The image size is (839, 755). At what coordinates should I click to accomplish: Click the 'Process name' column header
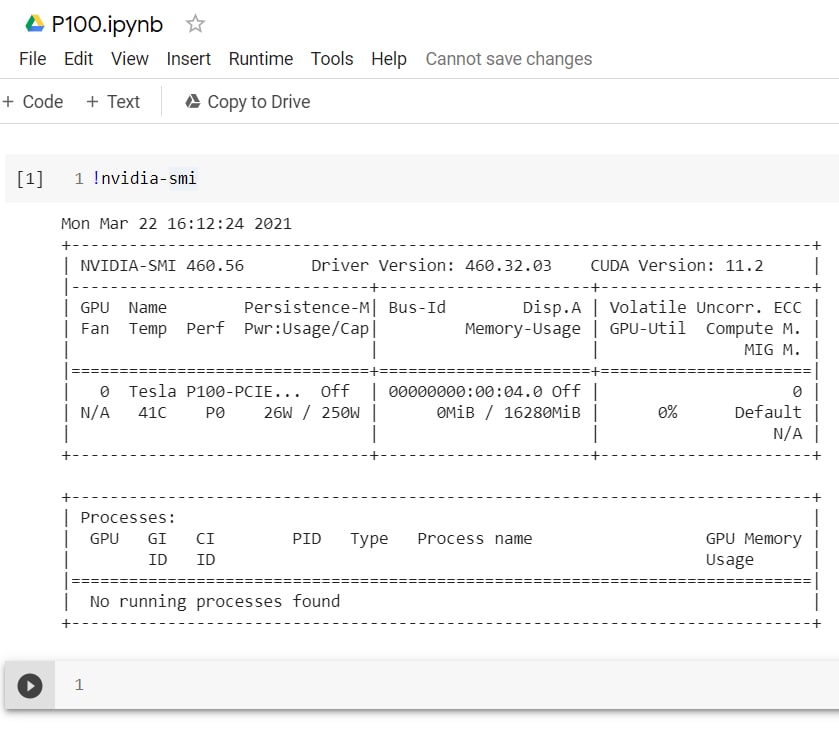tap(475, 538)
